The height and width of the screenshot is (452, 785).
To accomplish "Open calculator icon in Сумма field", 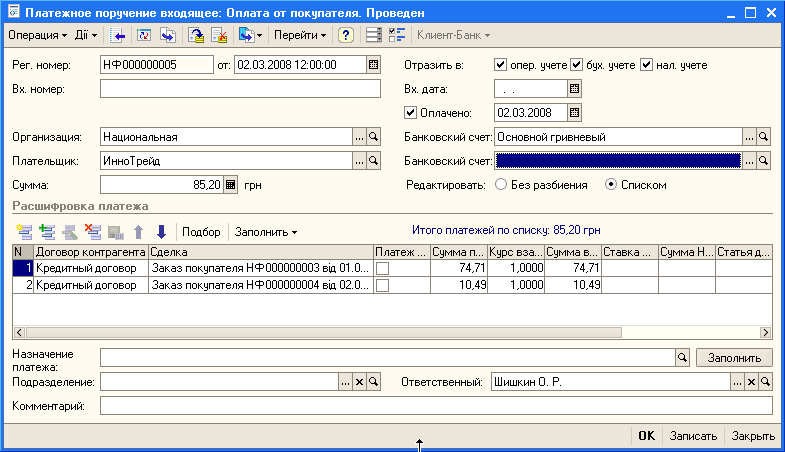I will coord(231,185).
